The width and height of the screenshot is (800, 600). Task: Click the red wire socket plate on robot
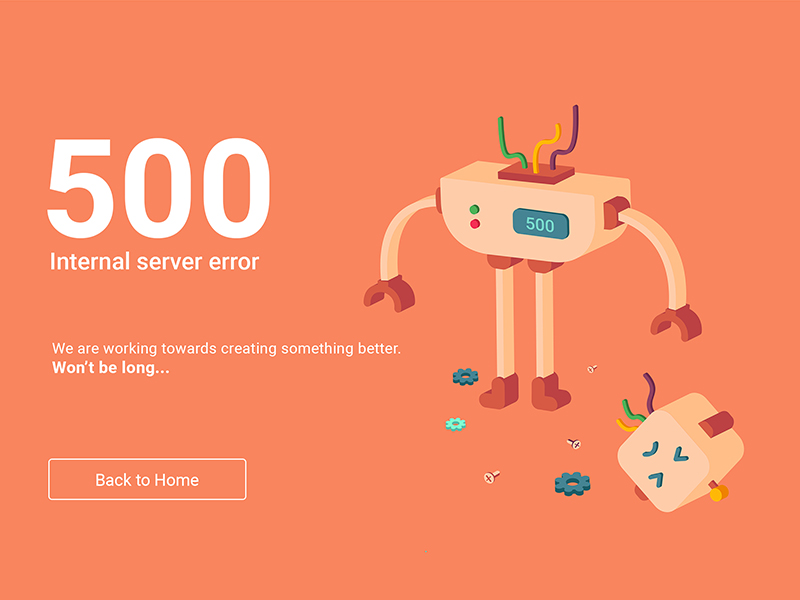pyautogui.click(x=536, y=174)
